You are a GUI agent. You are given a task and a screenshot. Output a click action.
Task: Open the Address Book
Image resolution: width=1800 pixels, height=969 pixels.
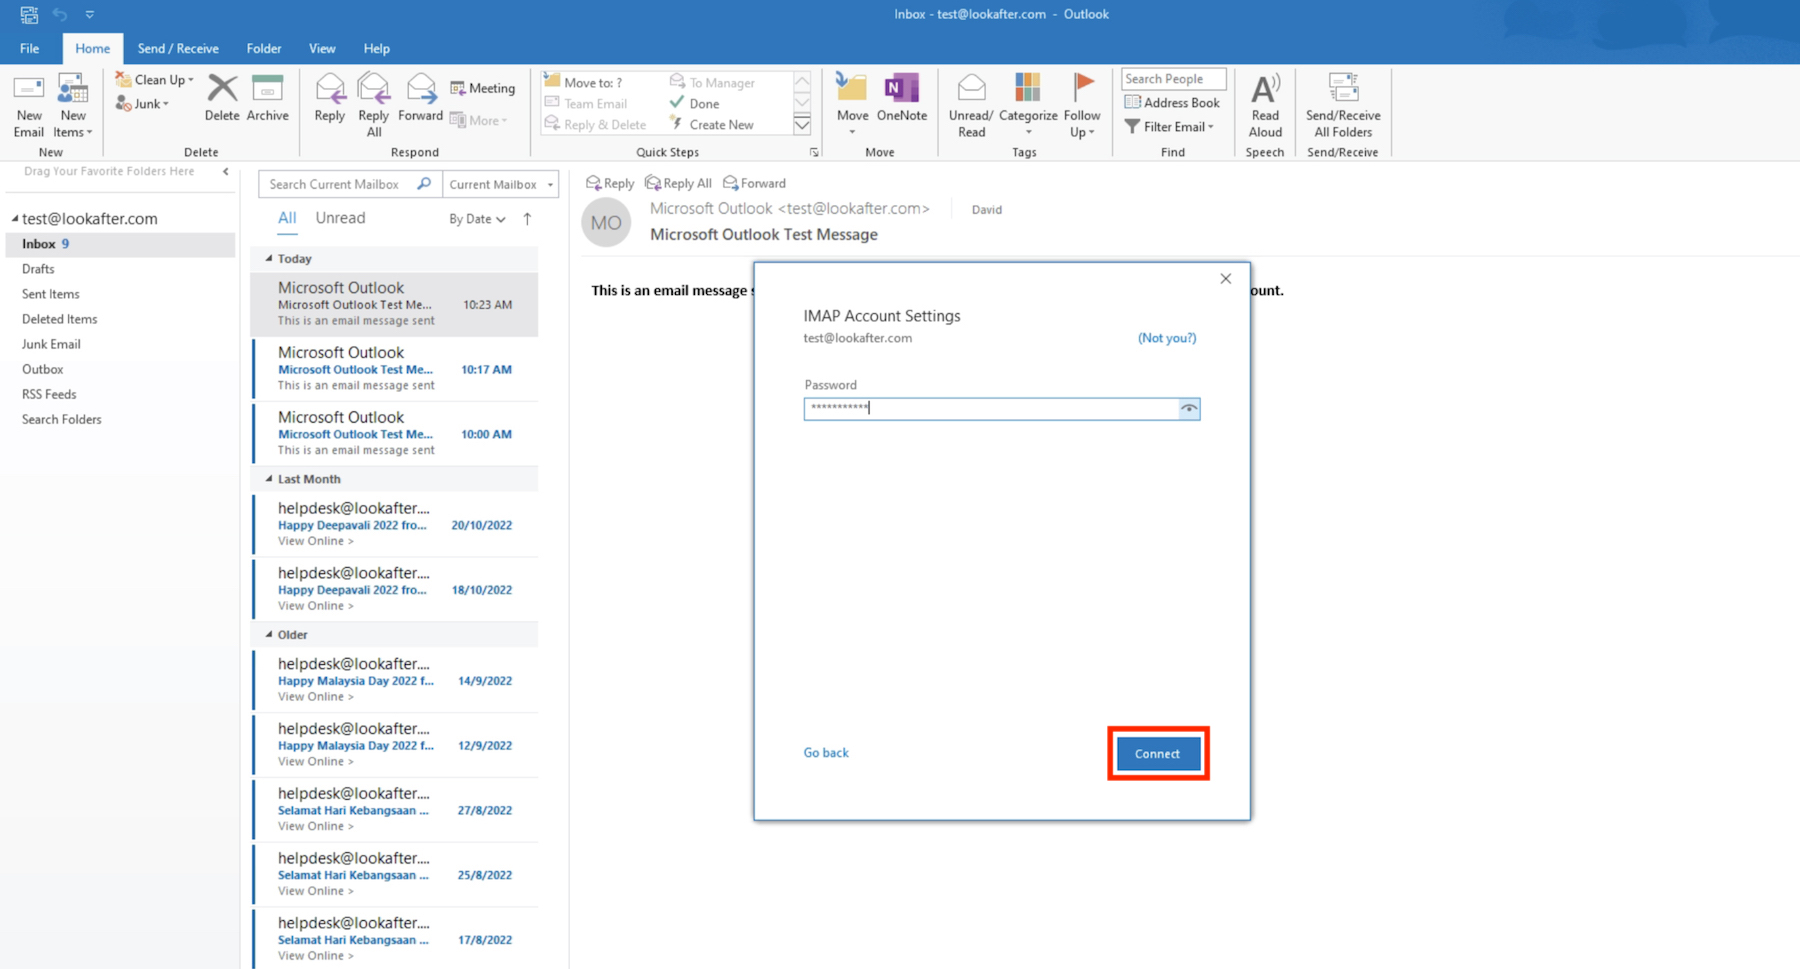point(1172,103)
